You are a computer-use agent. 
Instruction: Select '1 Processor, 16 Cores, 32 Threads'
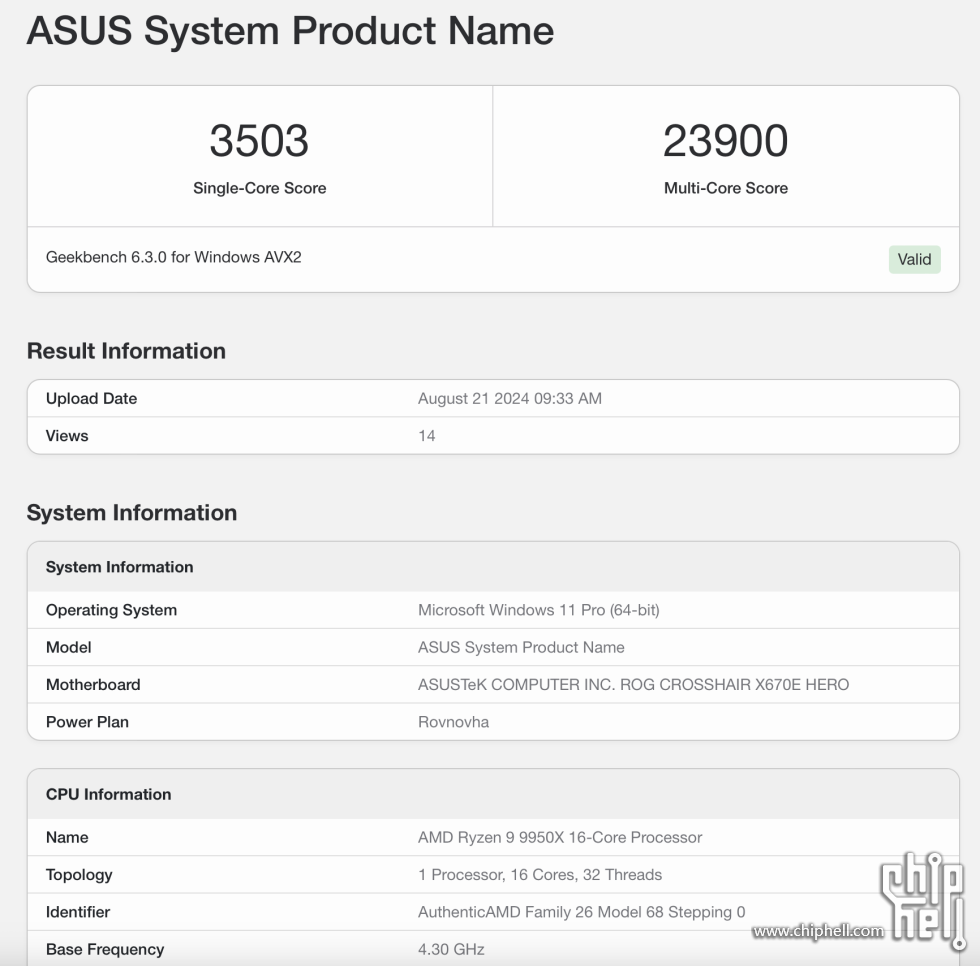(540, 875)
